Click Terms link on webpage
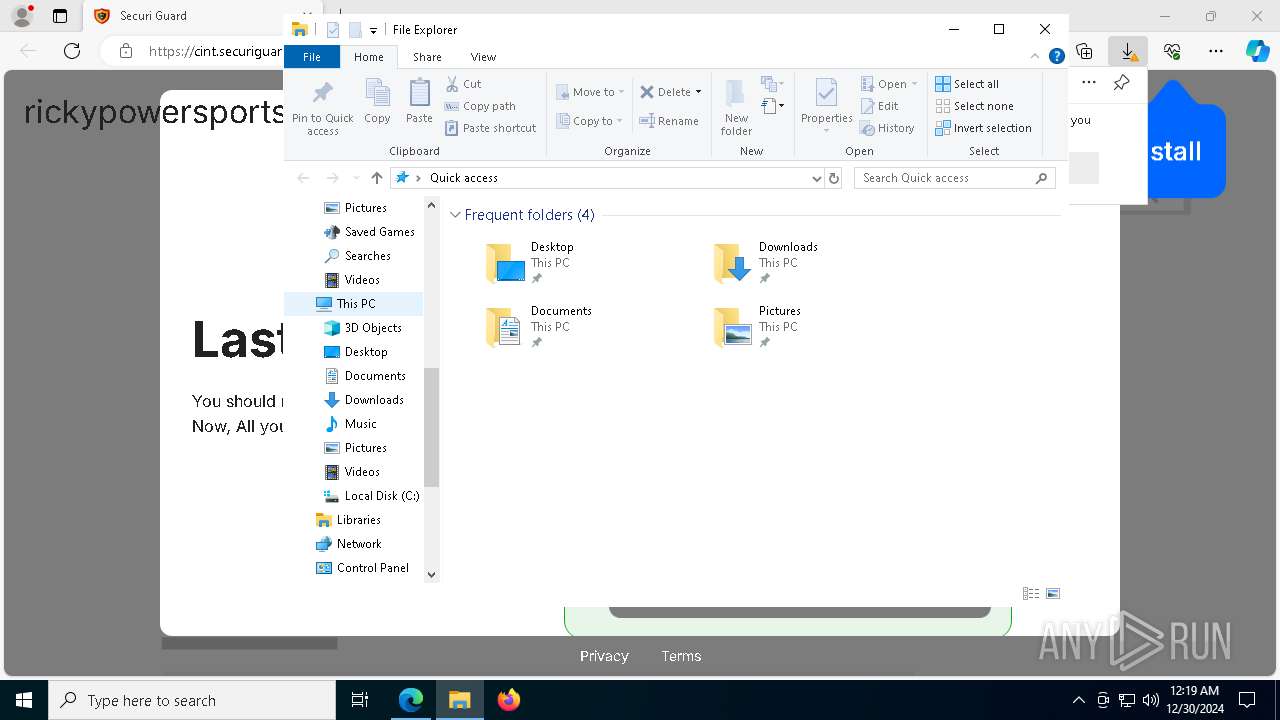 coord(681,656)
